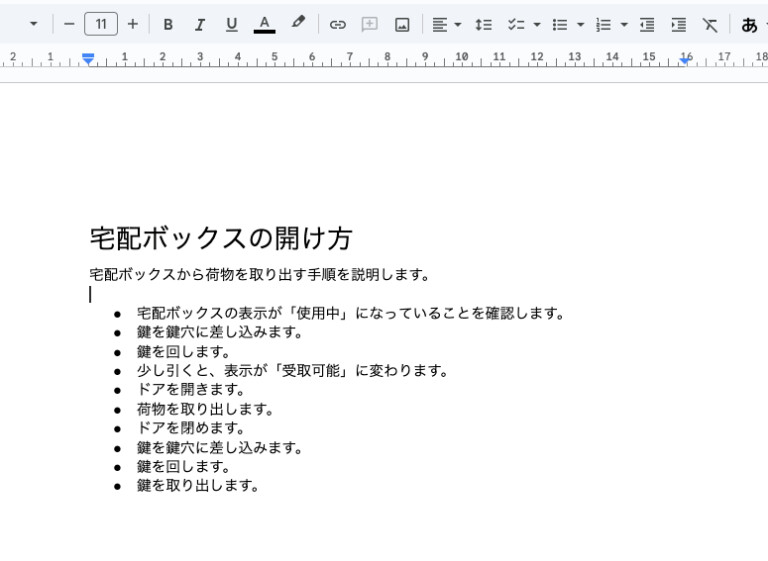This screenshot has height=561, width=768.
Task: Open the text color picker
Action: (x=264, y=24)
